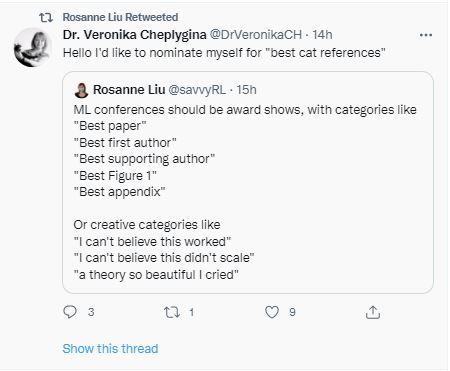Viewport: 450px width, 371px height.
Task: Click the reply speech bubble icon
Action: 70,312
